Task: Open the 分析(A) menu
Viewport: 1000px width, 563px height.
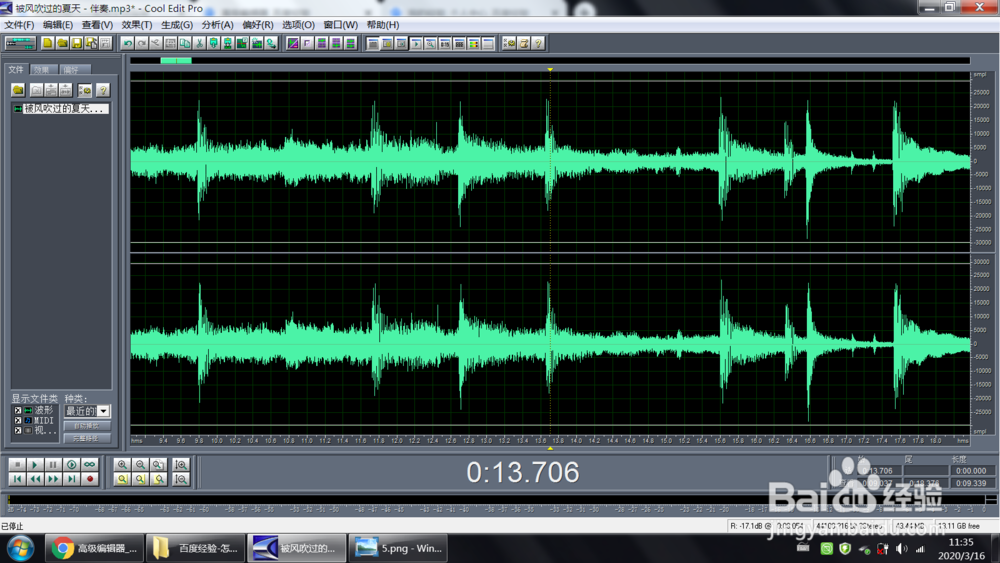Action: [217, 24]
